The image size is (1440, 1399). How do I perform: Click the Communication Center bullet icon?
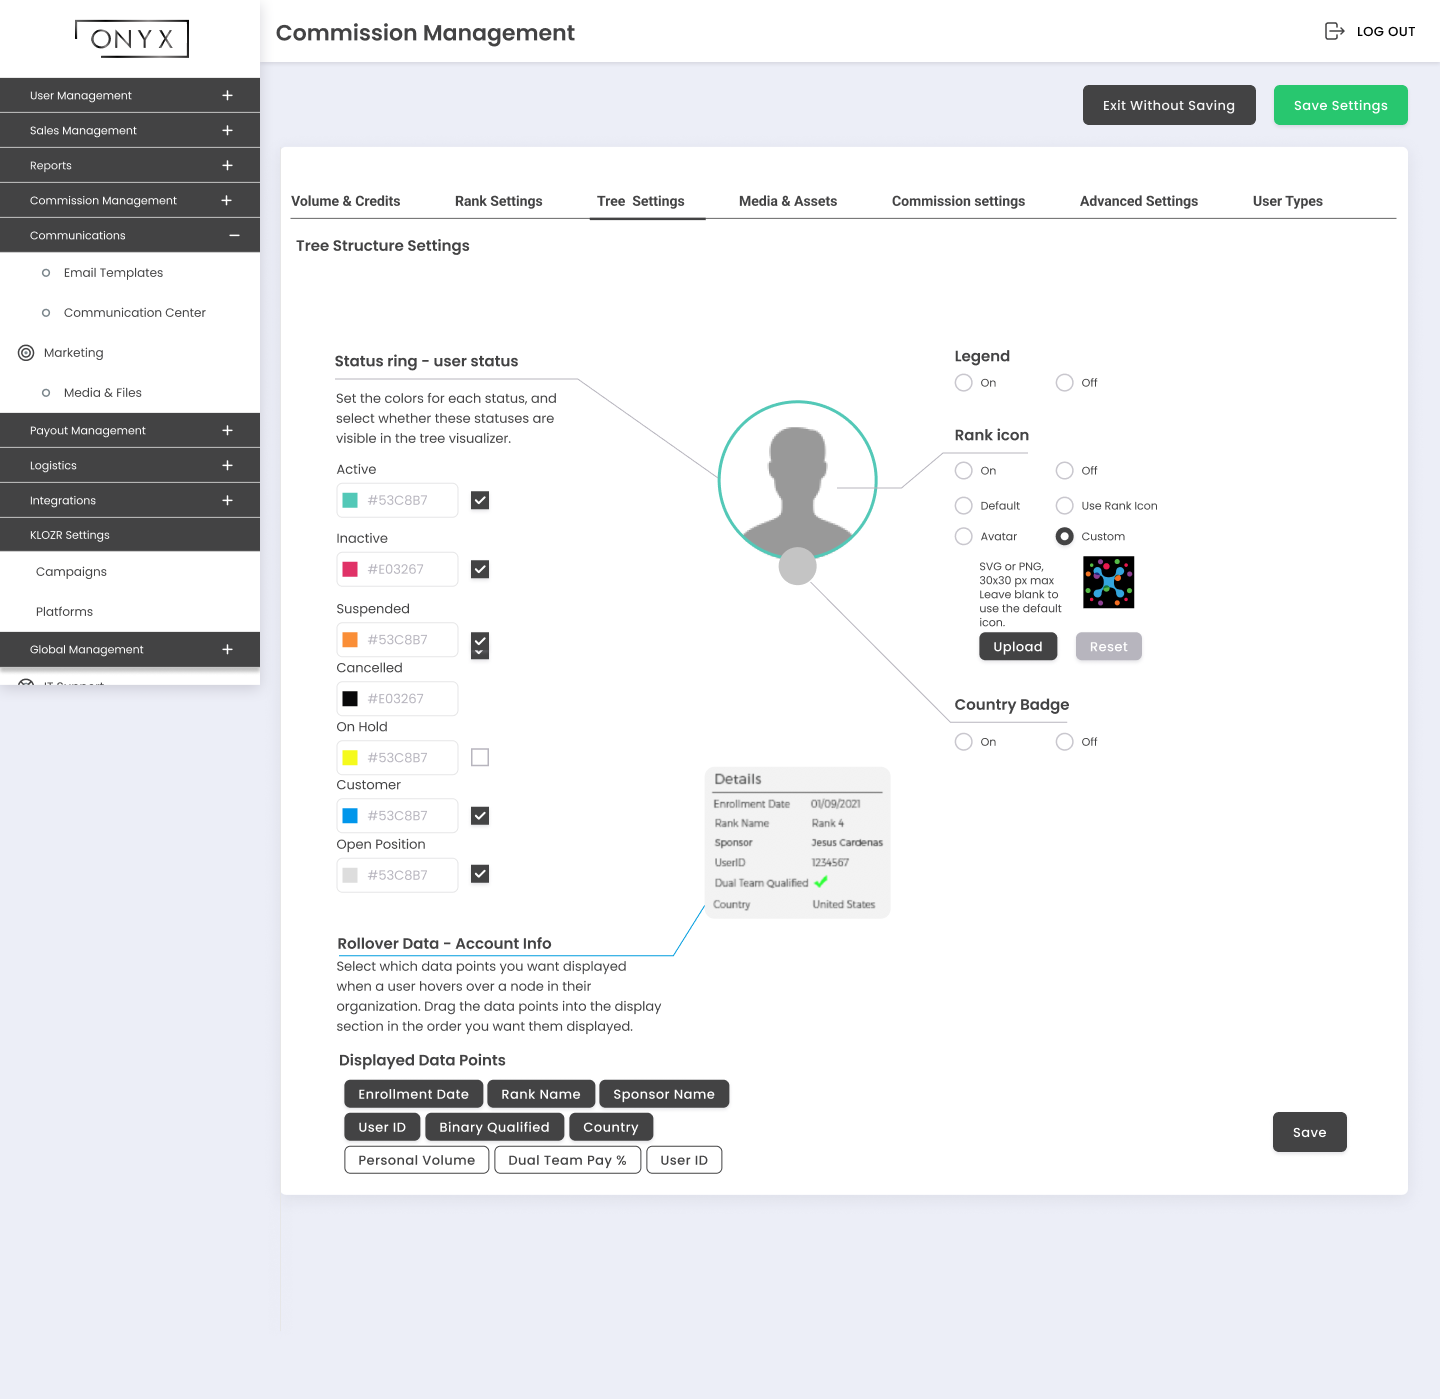point(46,313)
